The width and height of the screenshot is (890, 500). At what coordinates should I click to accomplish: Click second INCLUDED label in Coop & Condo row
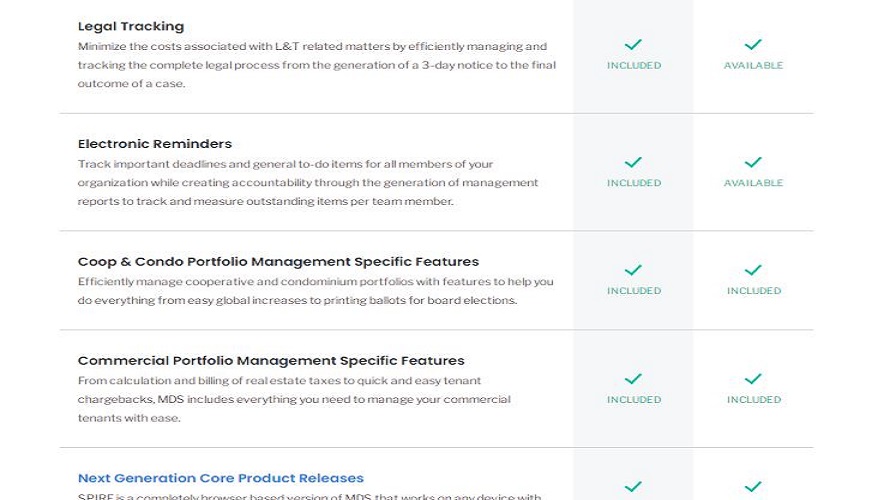754,291
